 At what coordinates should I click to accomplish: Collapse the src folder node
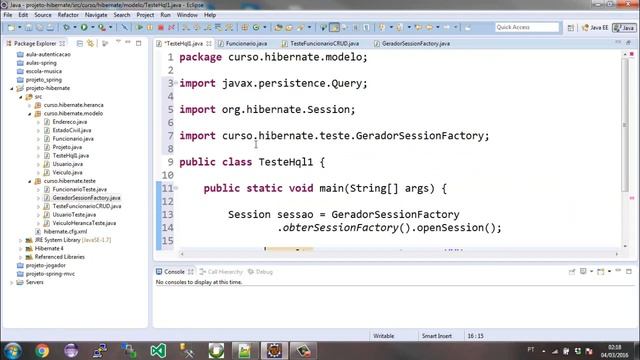pyautogui.click(x=21, y=97)
